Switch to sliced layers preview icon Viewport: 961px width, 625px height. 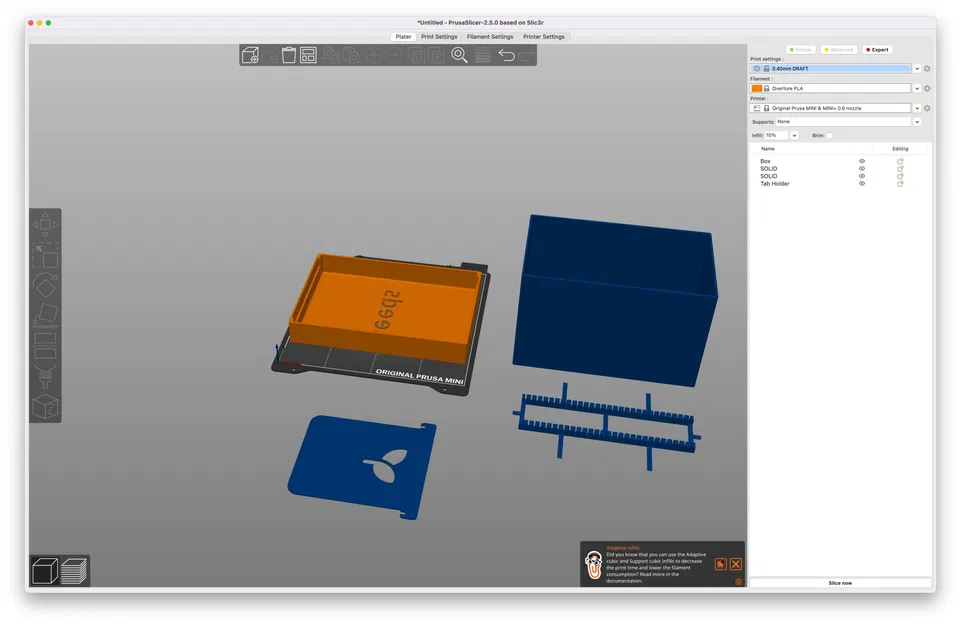pyautogui.click(x=74, y=570)
